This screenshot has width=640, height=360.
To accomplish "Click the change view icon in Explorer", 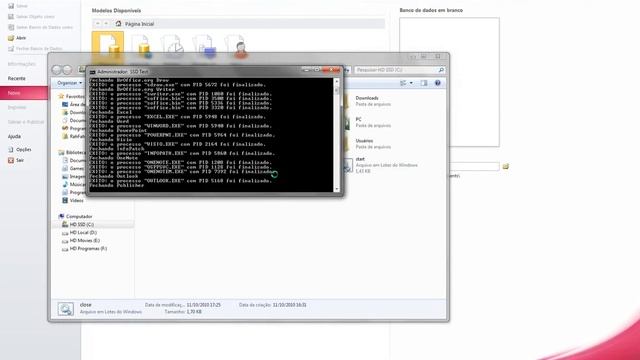I will coord(403,83).
